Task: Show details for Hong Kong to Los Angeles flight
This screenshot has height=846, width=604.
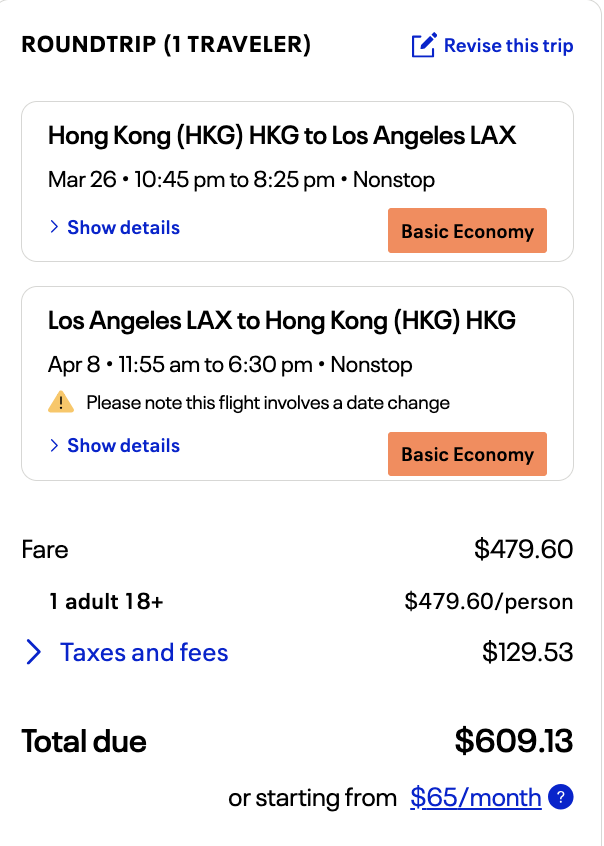Action: pyautogui.click(x=123, y=228)
